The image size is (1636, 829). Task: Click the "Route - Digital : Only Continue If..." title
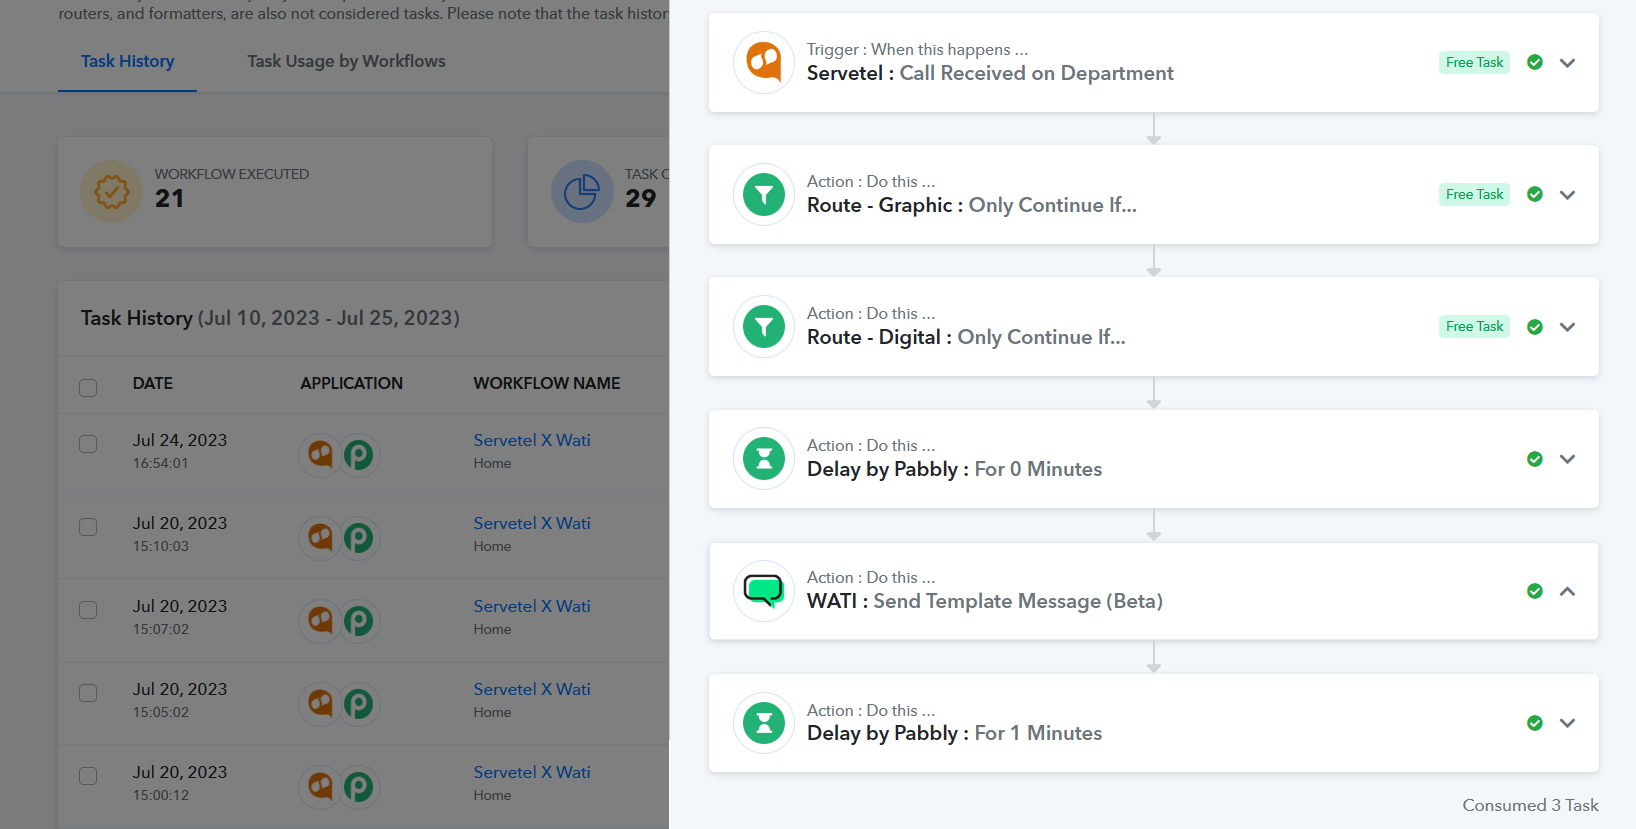tap(966, 337)
